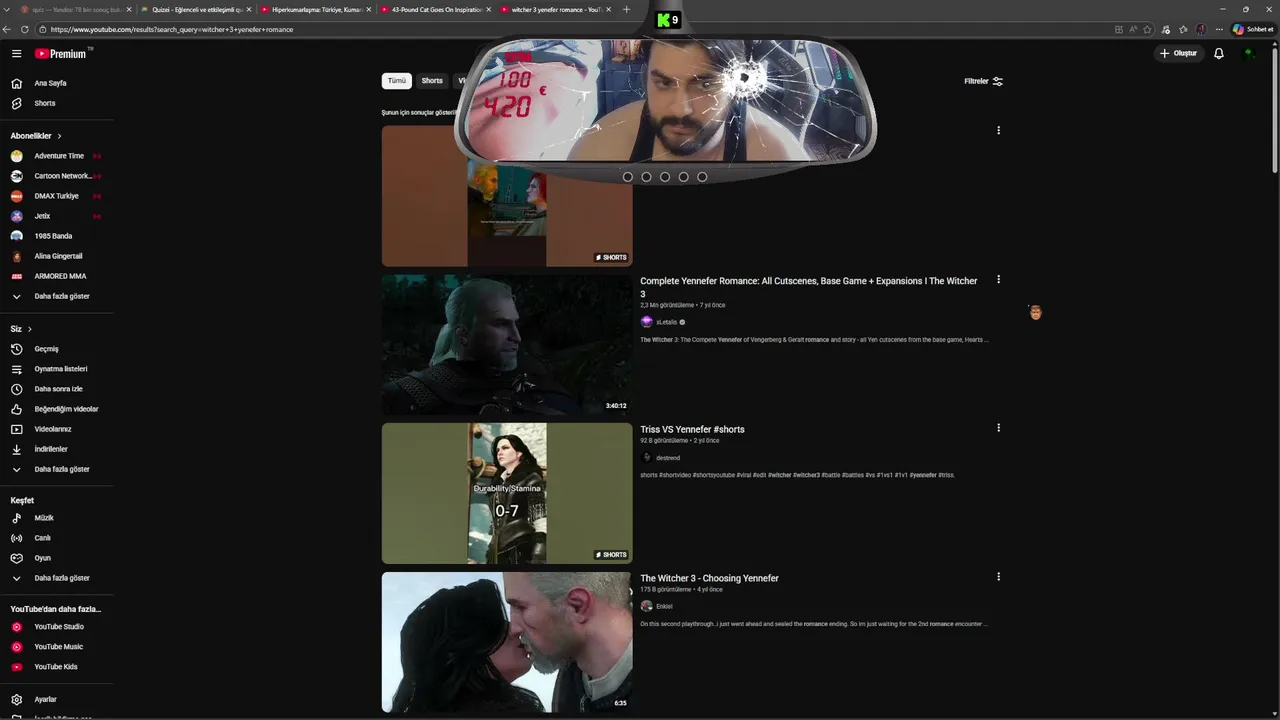Open options for Complete Yennefer Romance video

point(998,280)
